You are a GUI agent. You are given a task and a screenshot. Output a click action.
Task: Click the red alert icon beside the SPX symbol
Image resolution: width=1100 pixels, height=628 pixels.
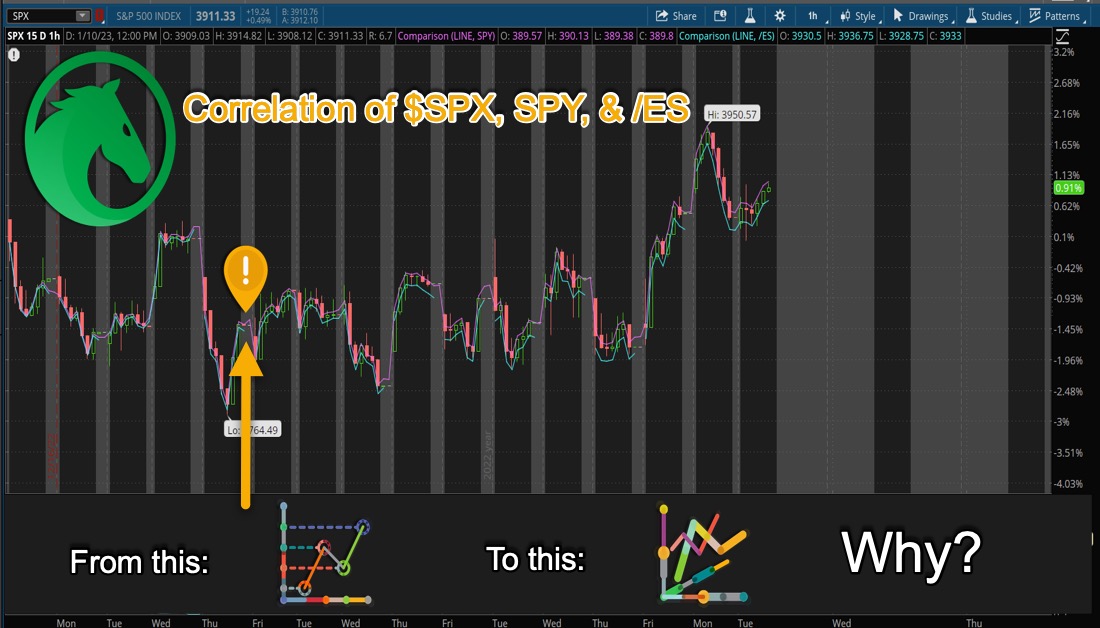[98, 15]
